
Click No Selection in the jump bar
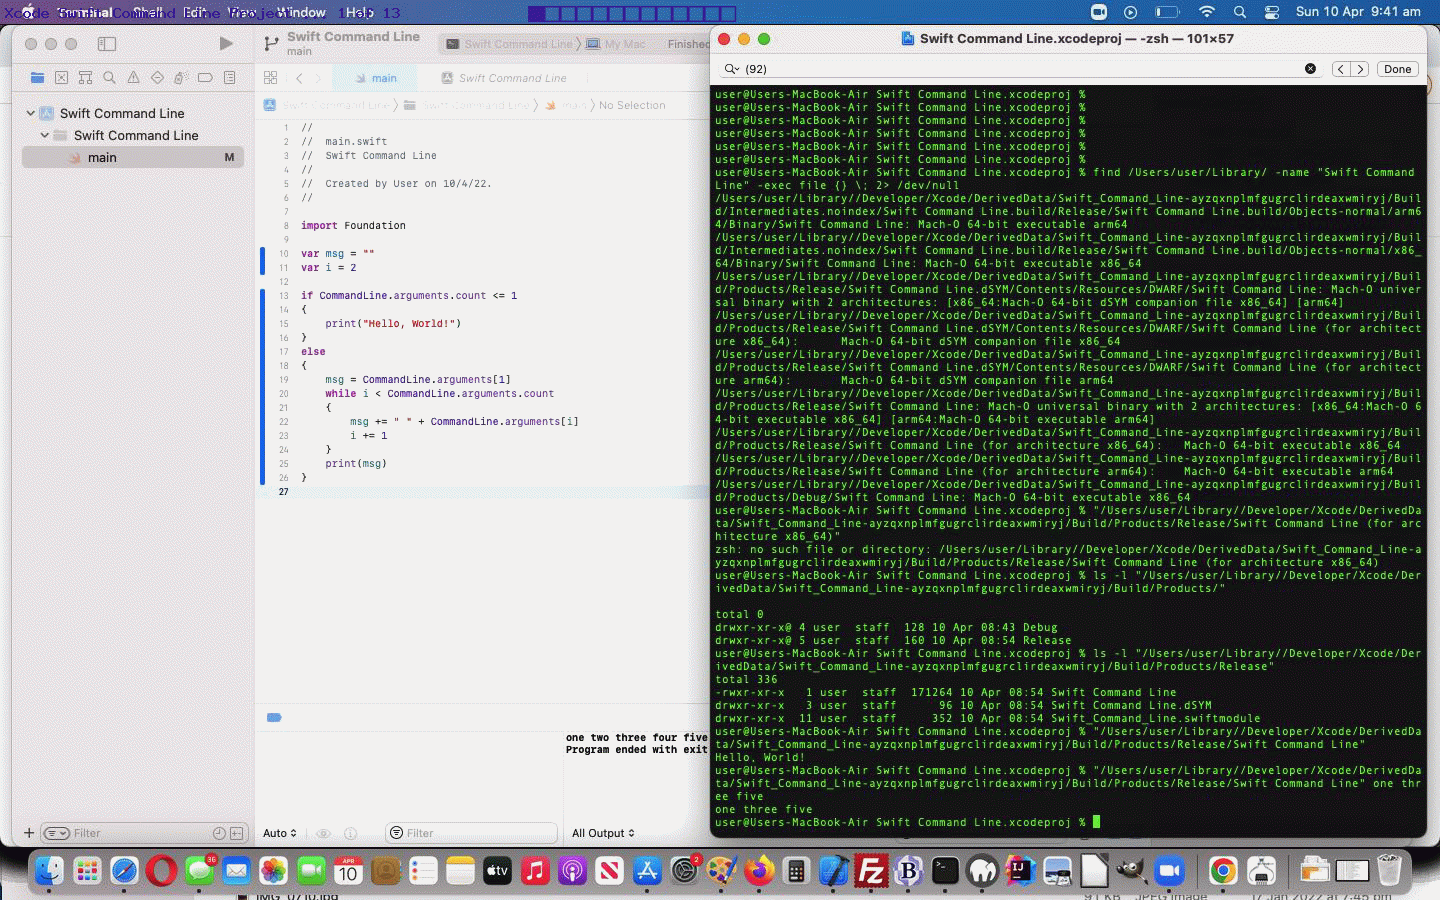(632, 105)
